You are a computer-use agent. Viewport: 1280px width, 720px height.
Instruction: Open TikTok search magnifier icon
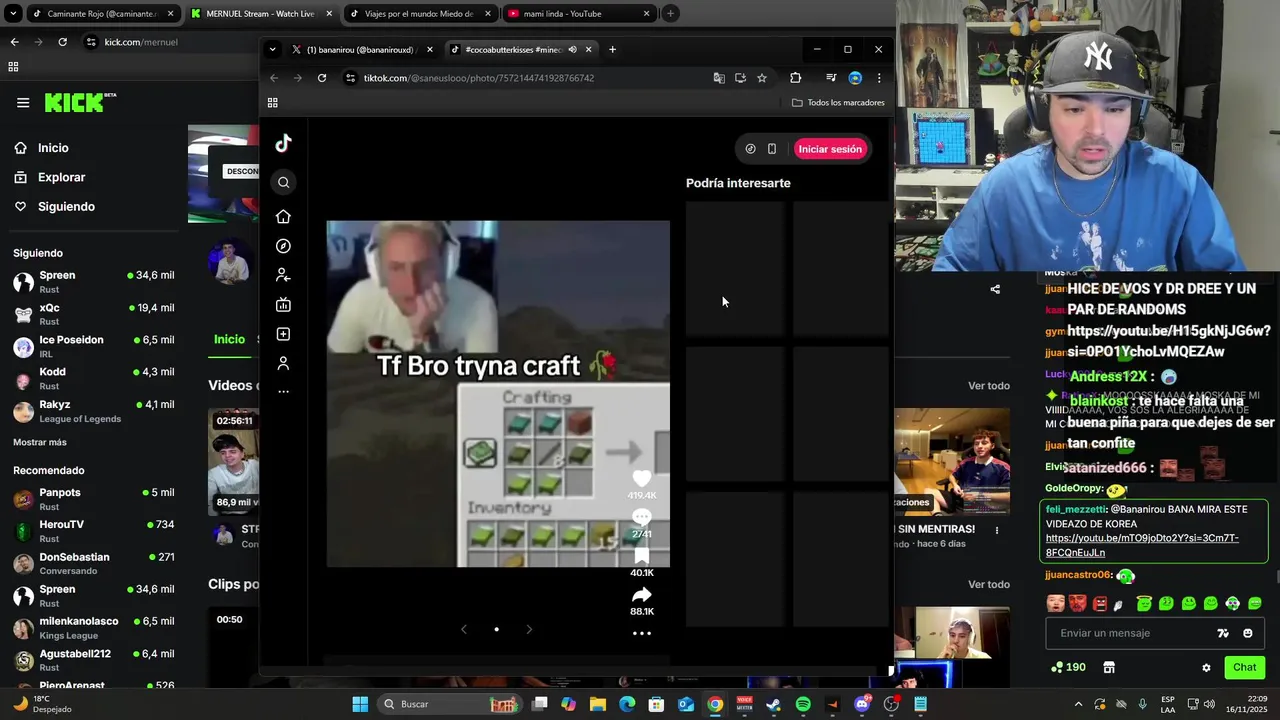[x=284, y=182]
